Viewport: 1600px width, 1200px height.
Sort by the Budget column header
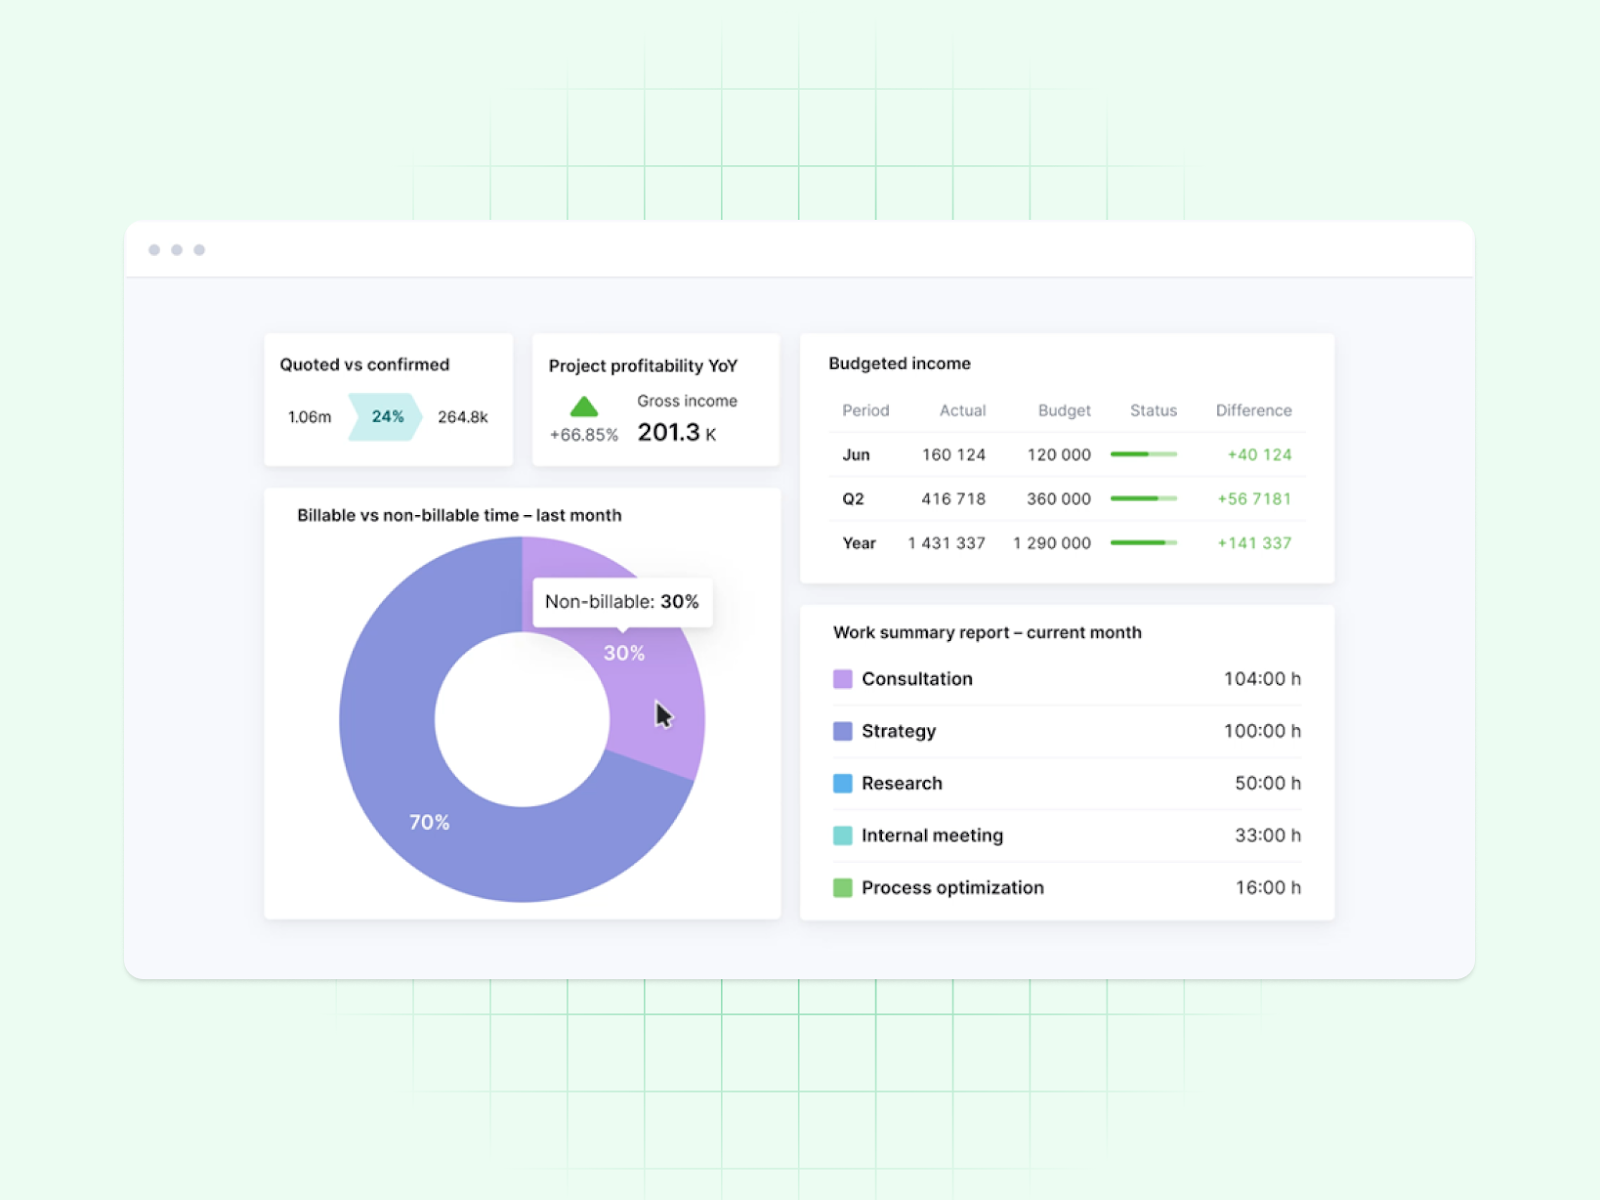point(1063,410)
